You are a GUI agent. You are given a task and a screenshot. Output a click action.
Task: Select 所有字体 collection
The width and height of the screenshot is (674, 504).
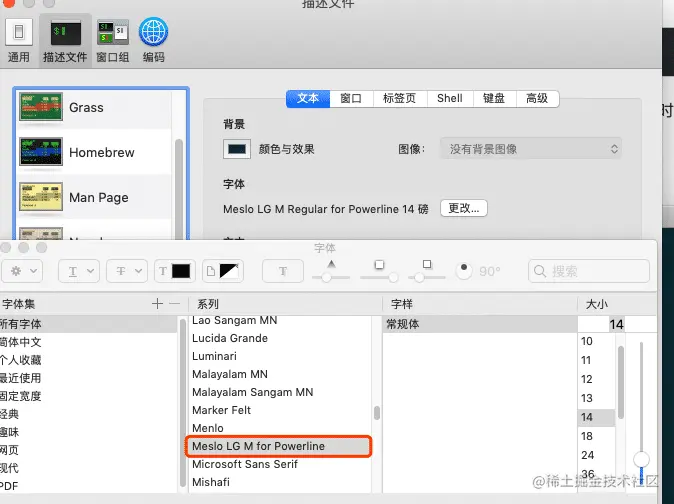88,324
